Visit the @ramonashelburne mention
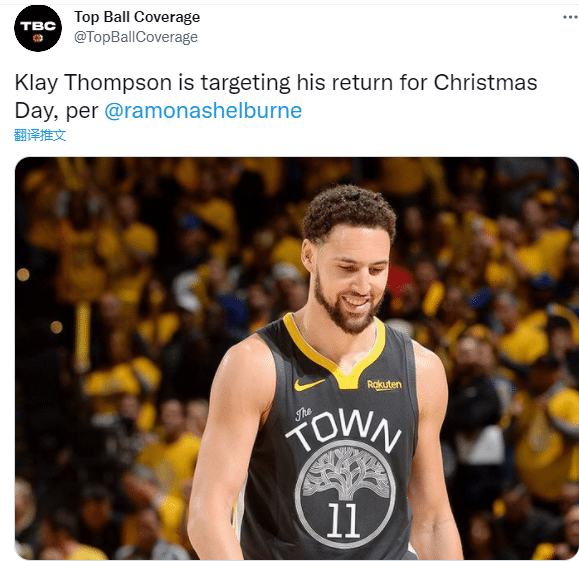The image size is (579, 561). pos(203,110)
